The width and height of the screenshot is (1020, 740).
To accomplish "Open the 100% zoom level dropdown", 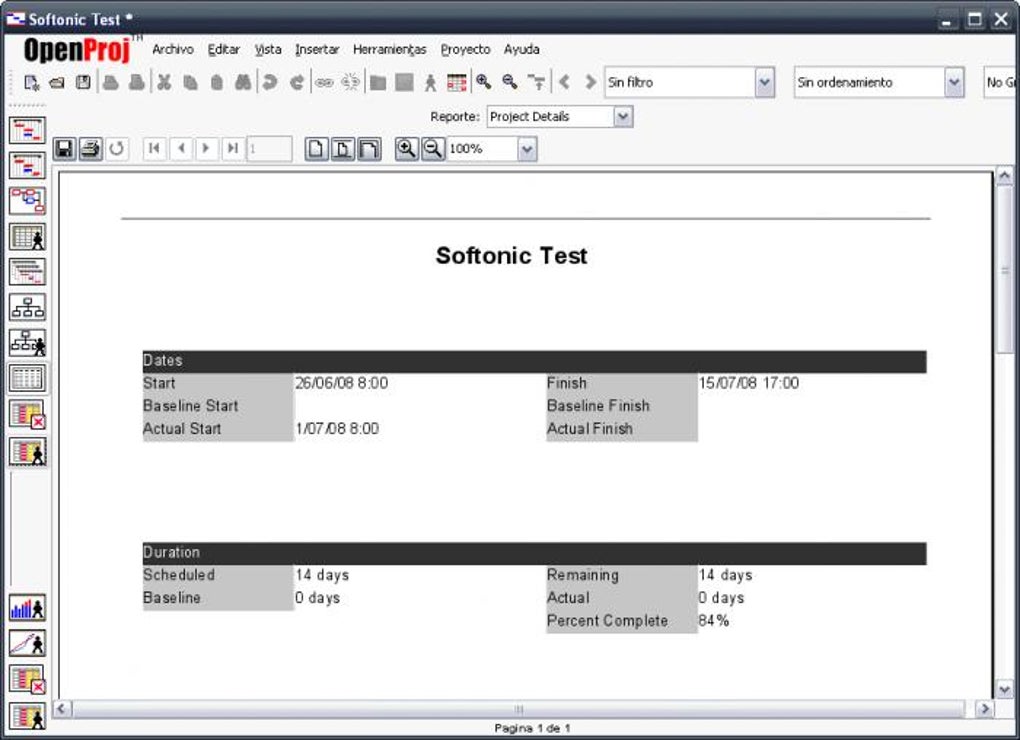I will (527, 149).
